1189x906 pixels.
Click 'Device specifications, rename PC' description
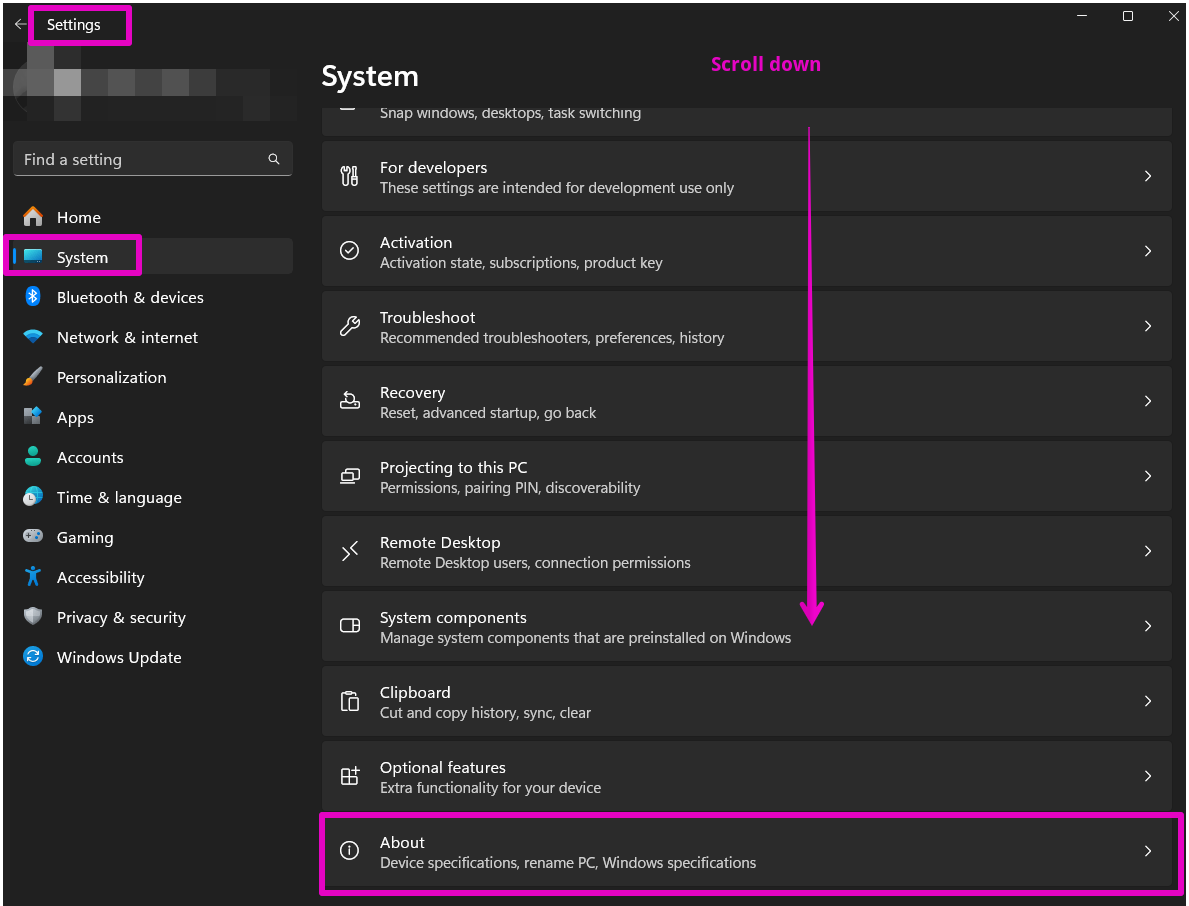pos(568,863)
